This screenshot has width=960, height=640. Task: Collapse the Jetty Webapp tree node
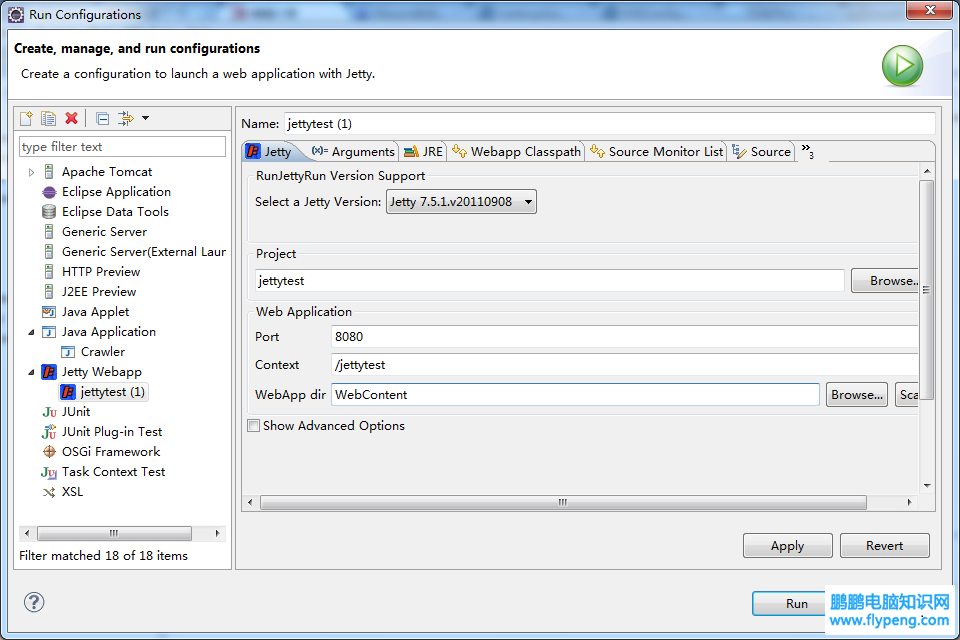tap(31, 372)
